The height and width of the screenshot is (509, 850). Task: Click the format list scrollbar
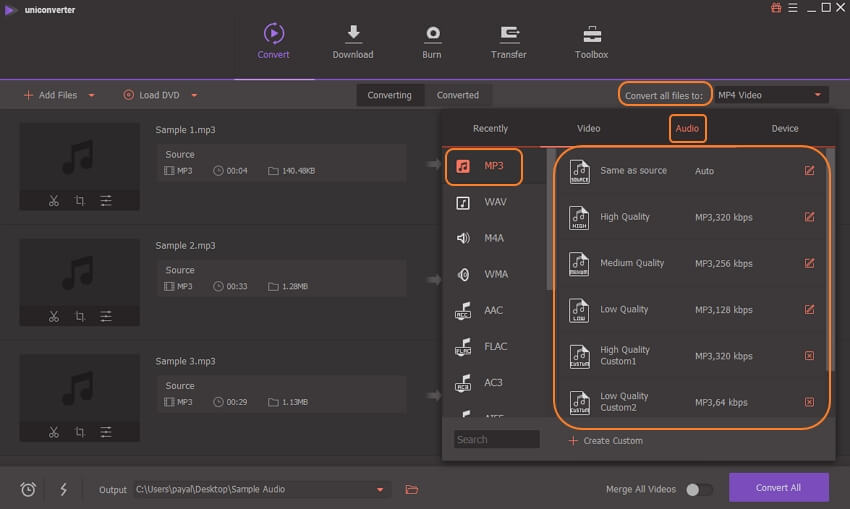(x=550, y=220)
